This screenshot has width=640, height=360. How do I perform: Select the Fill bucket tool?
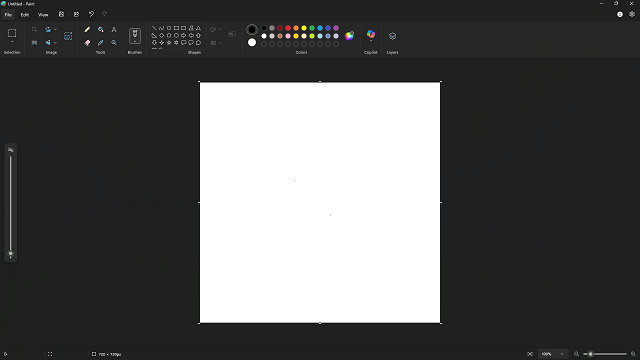pyautogui.click(x=100, y=29)
